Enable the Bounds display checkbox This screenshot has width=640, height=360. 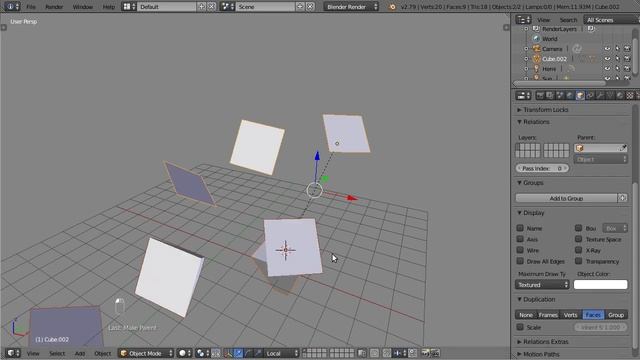[578, 228]
